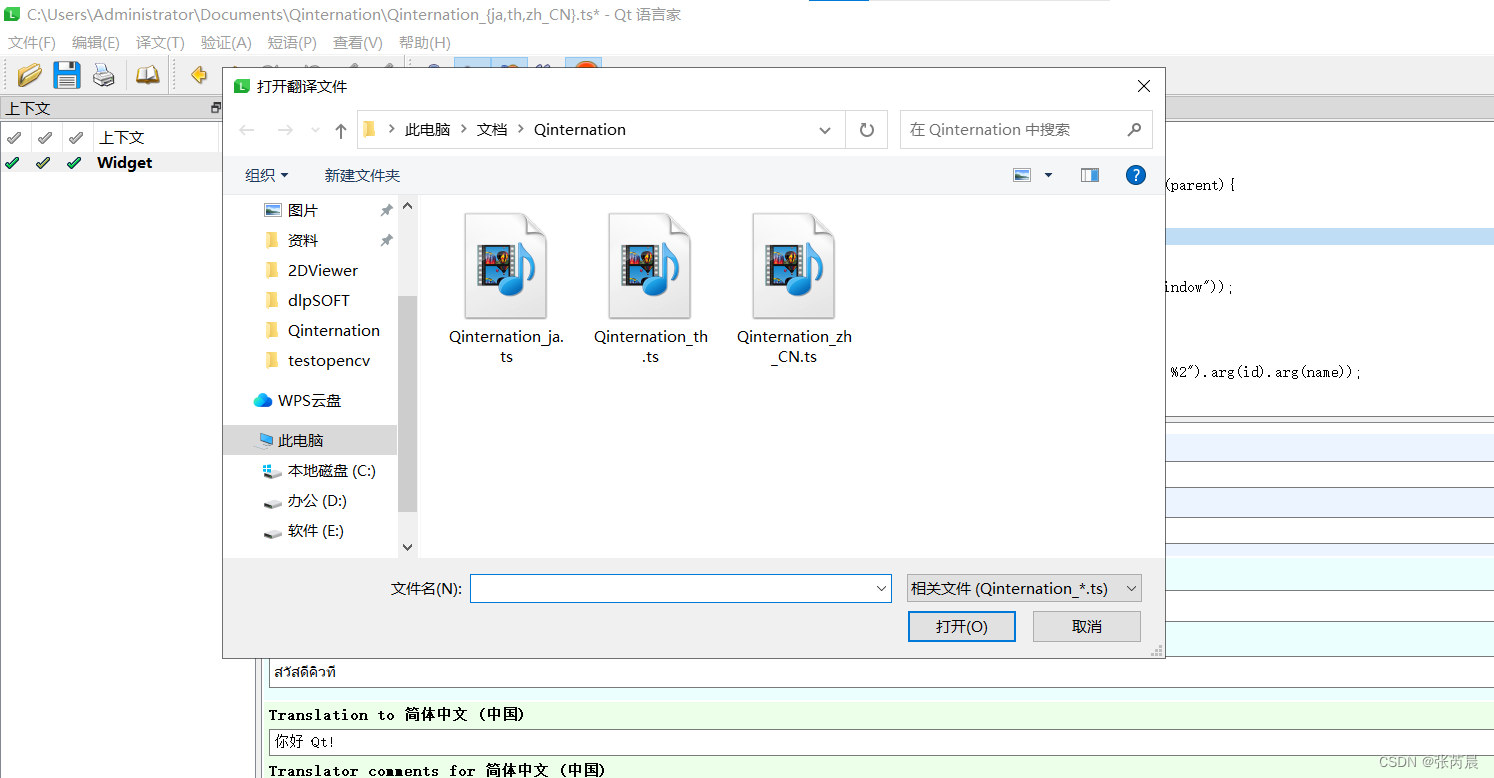Open file type filter combo box
Image resolution: width=1494 pixels, height=778 pixels.
point(1024,589)
